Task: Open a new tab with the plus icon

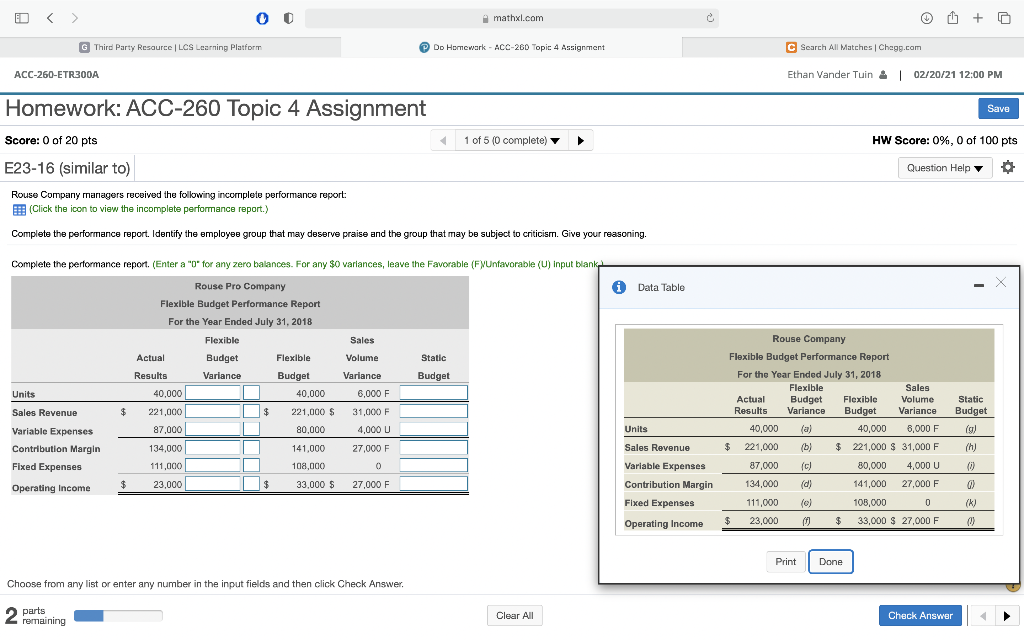Action: coord(978,18)
